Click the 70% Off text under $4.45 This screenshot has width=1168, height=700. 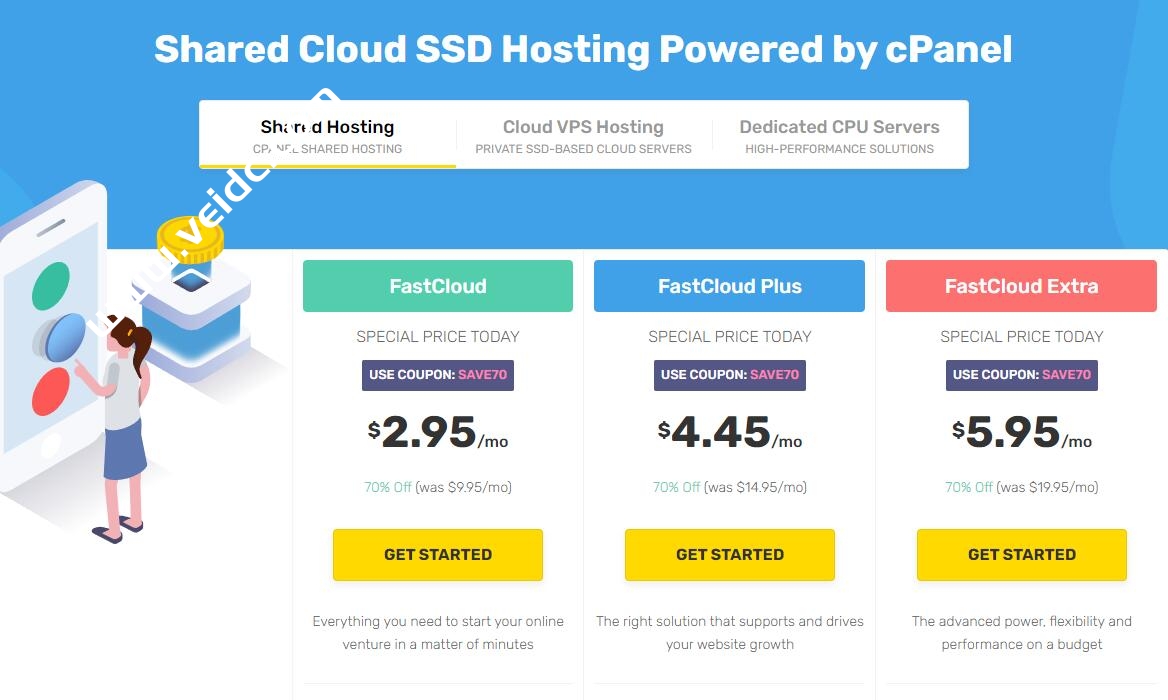pyautogui.click(x=676, y=488)
